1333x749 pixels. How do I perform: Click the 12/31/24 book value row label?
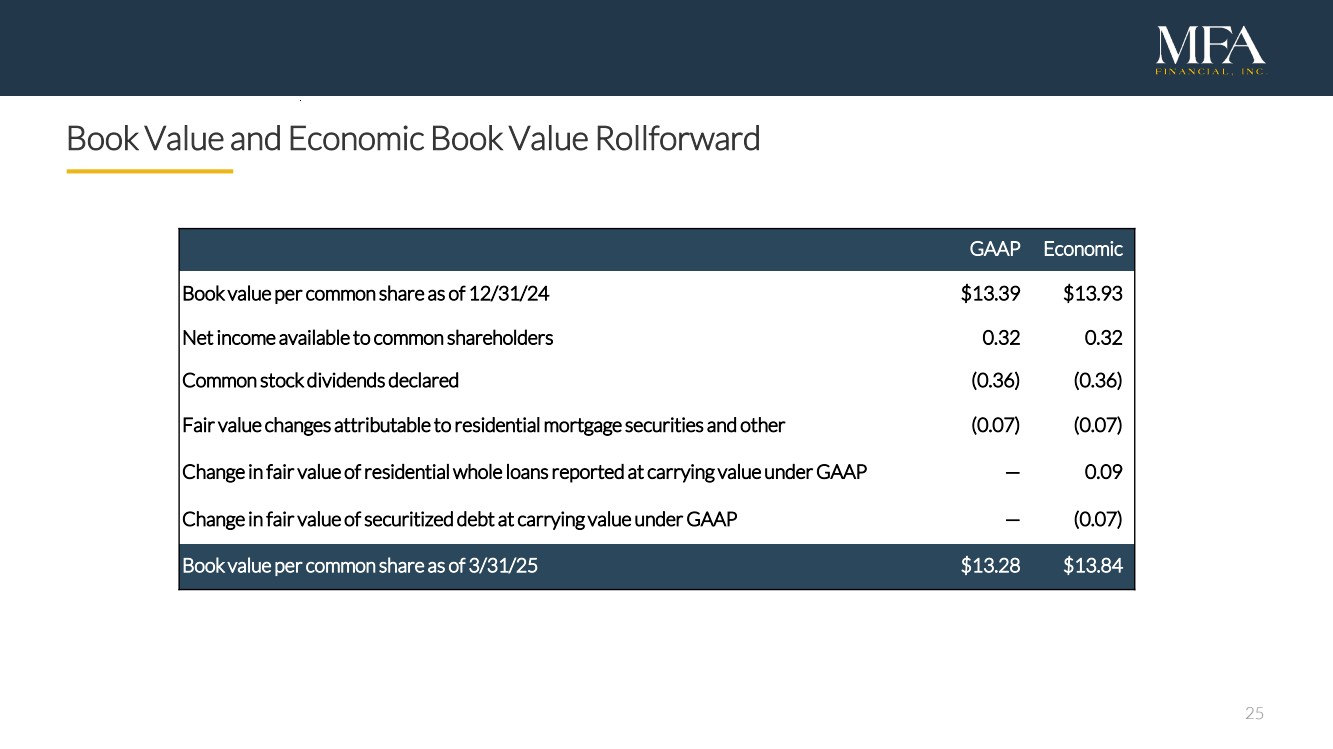(x=365, y=294)
